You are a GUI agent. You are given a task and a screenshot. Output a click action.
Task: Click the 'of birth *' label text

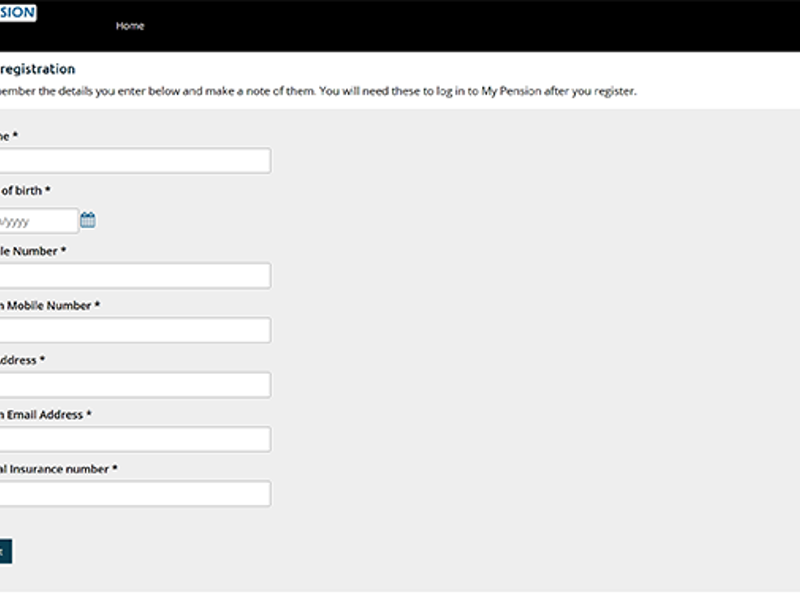pos(25,190)
